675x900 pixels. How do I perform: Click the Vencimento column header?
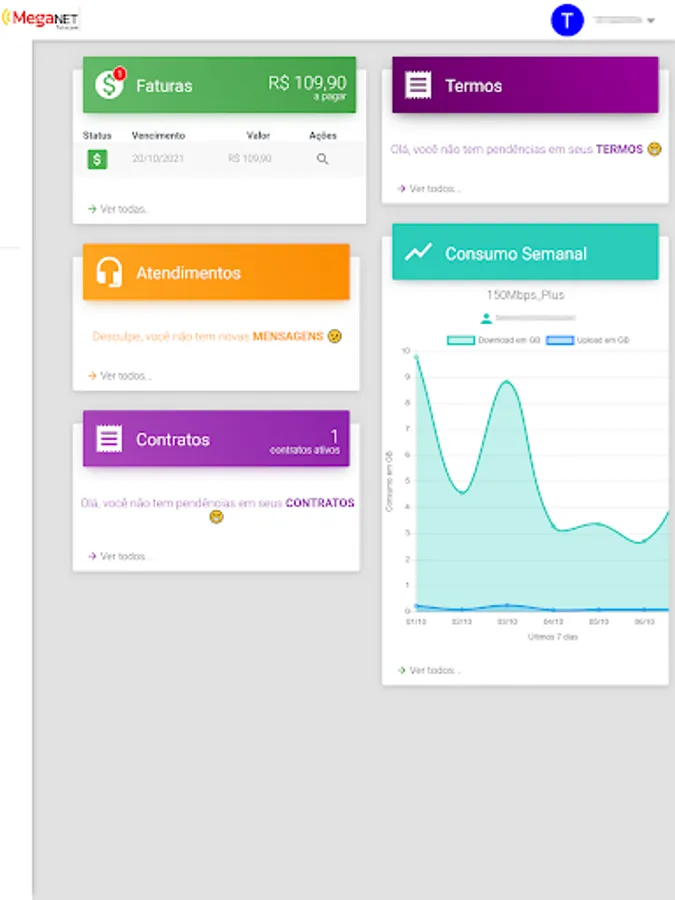point(158,135)
